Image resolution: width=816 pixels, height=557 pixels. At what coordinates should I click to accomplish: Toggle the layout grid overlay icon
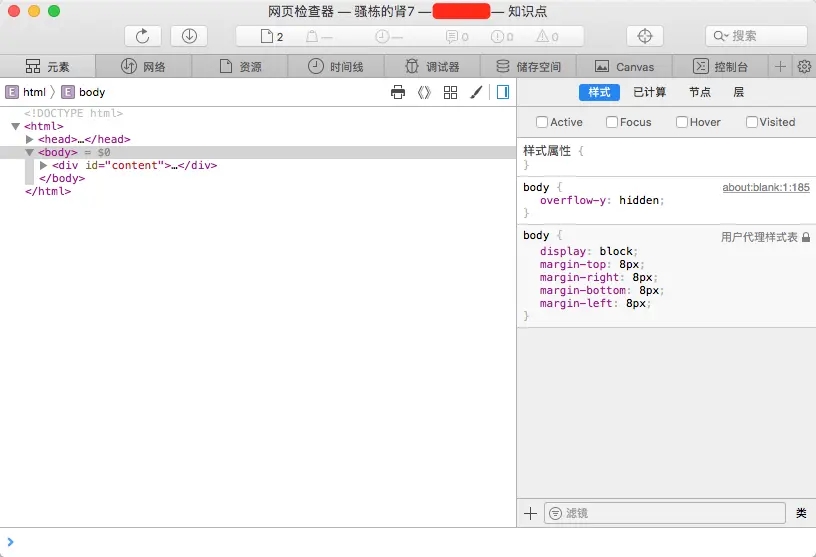[450, 92]
